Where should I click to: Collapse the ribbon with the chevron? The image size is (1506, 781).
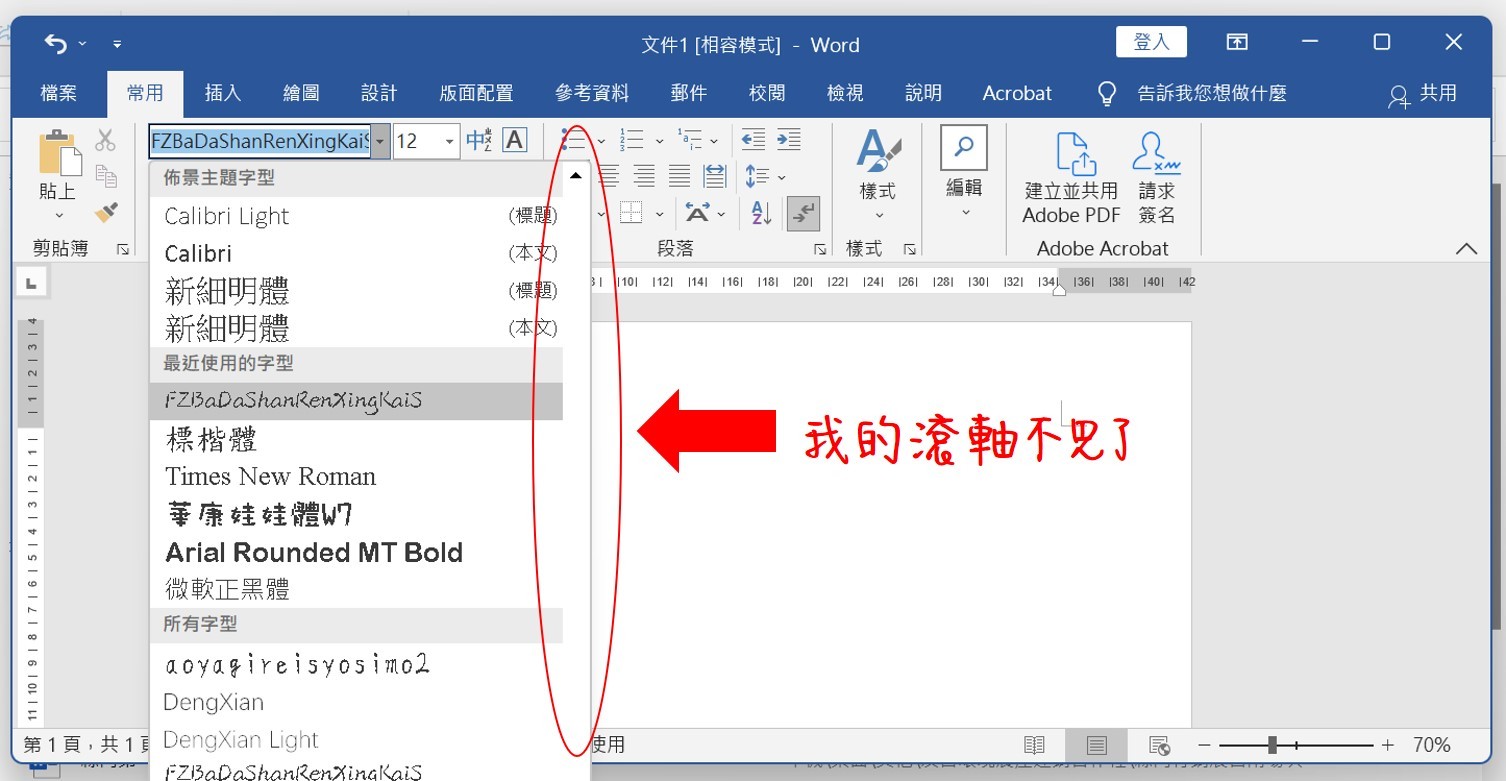pos(1466,249)
